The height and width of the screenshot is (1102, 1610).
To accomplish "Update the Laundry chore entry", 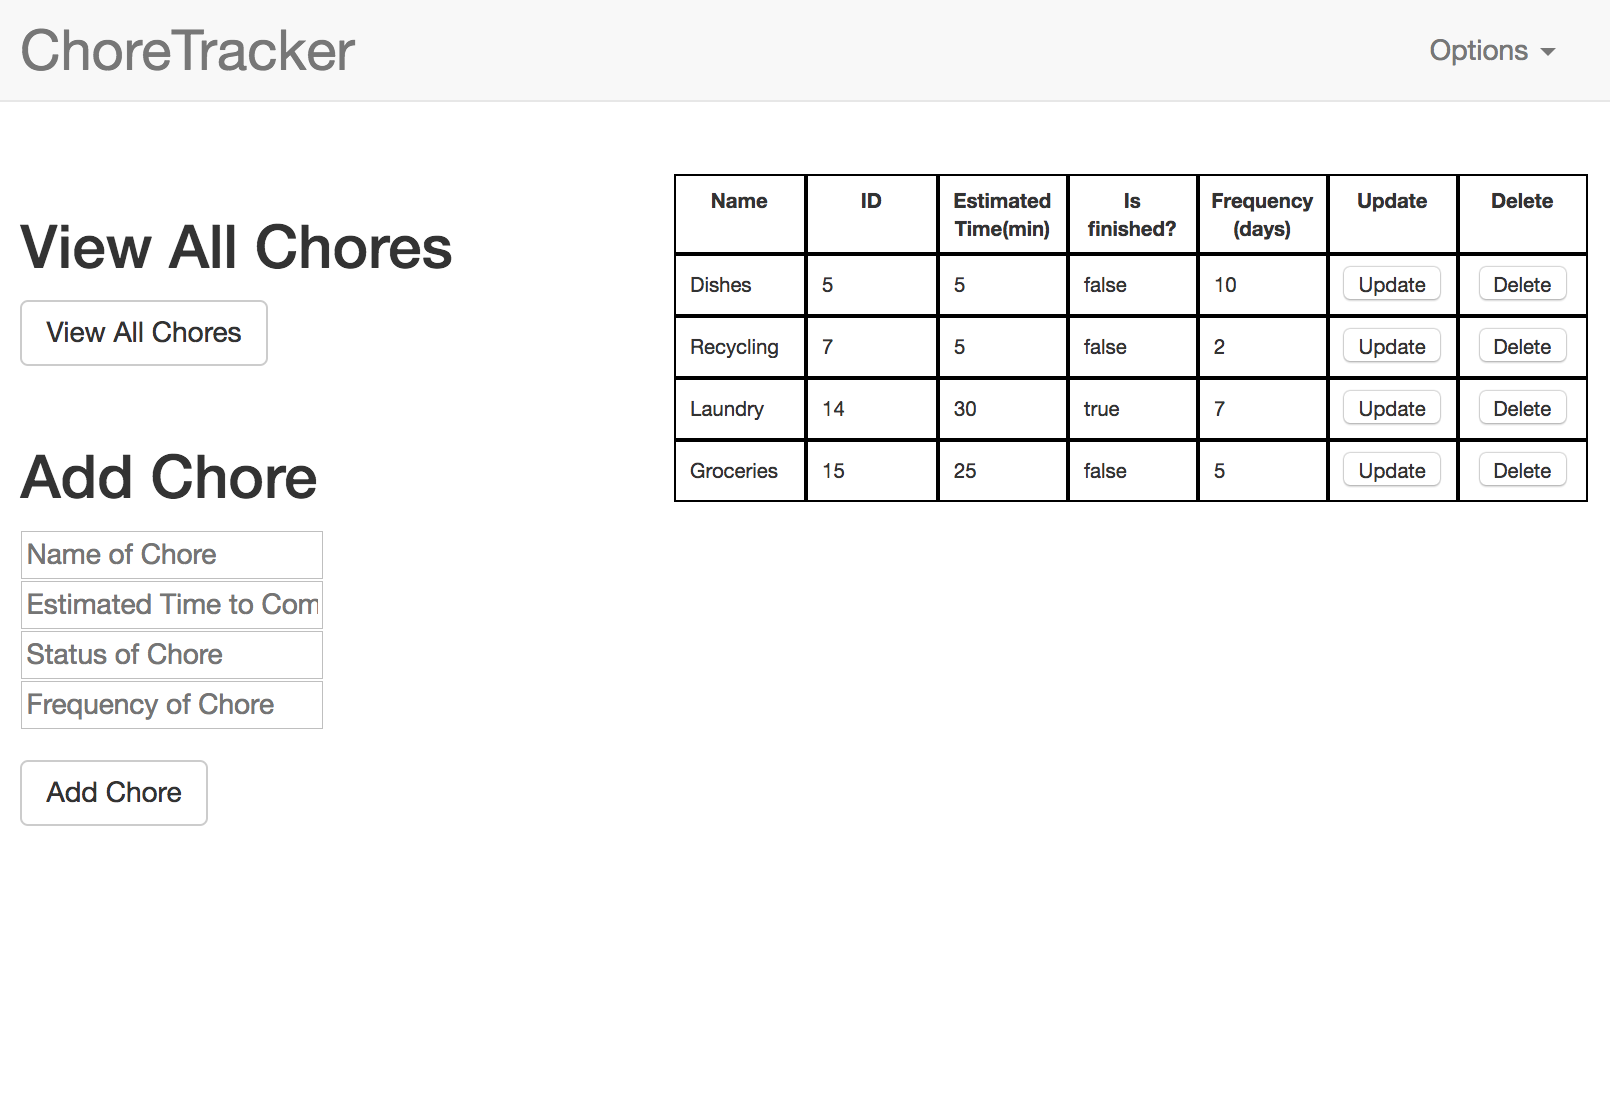I will pos(1392,409).
